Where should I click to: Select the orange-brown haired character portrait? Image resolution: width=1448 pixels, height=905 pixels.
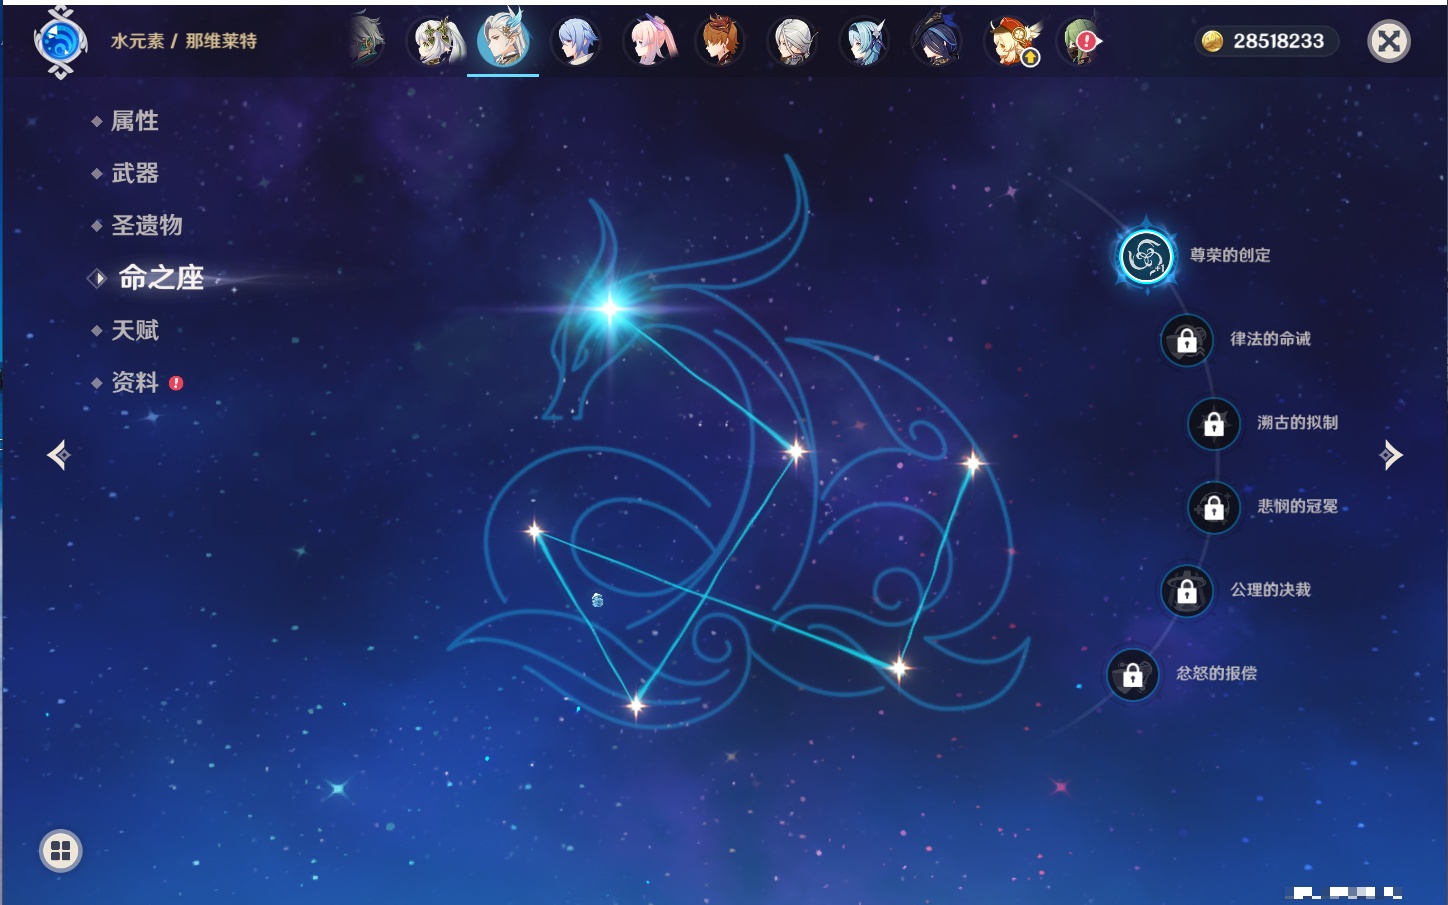point(720,41)
